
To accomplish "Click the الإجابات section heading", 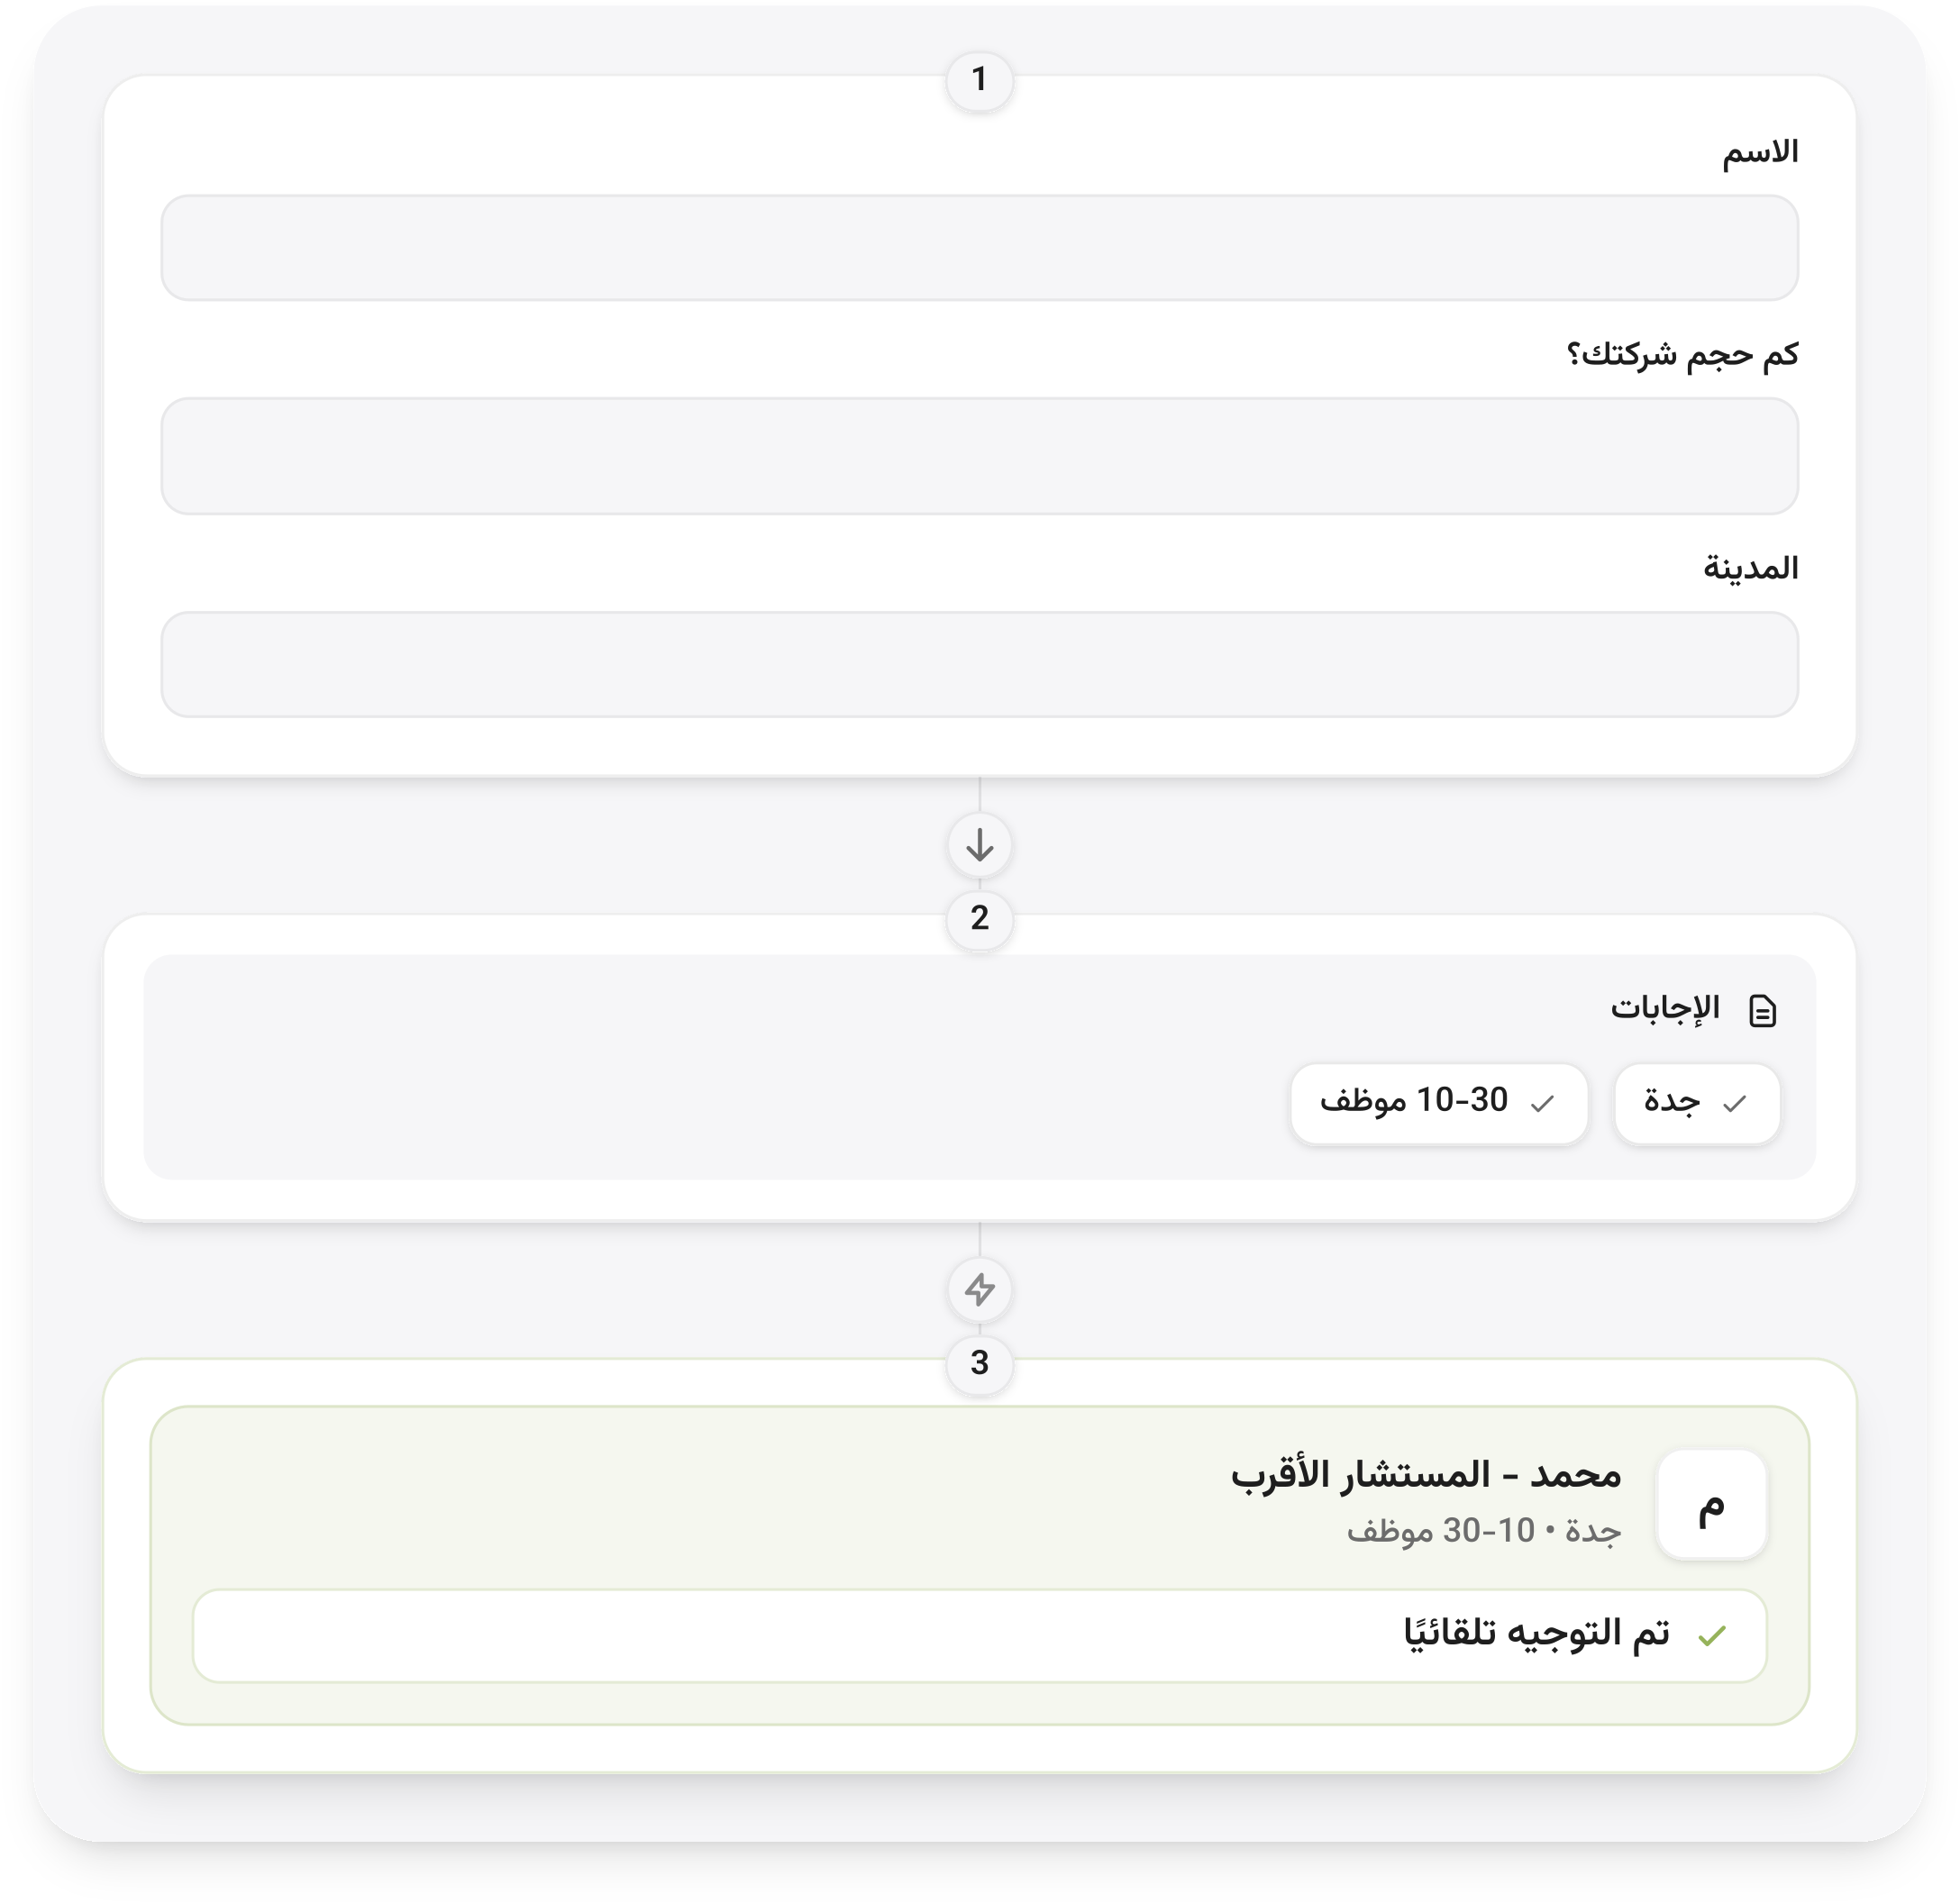I will click(x=1665, y=1008).
